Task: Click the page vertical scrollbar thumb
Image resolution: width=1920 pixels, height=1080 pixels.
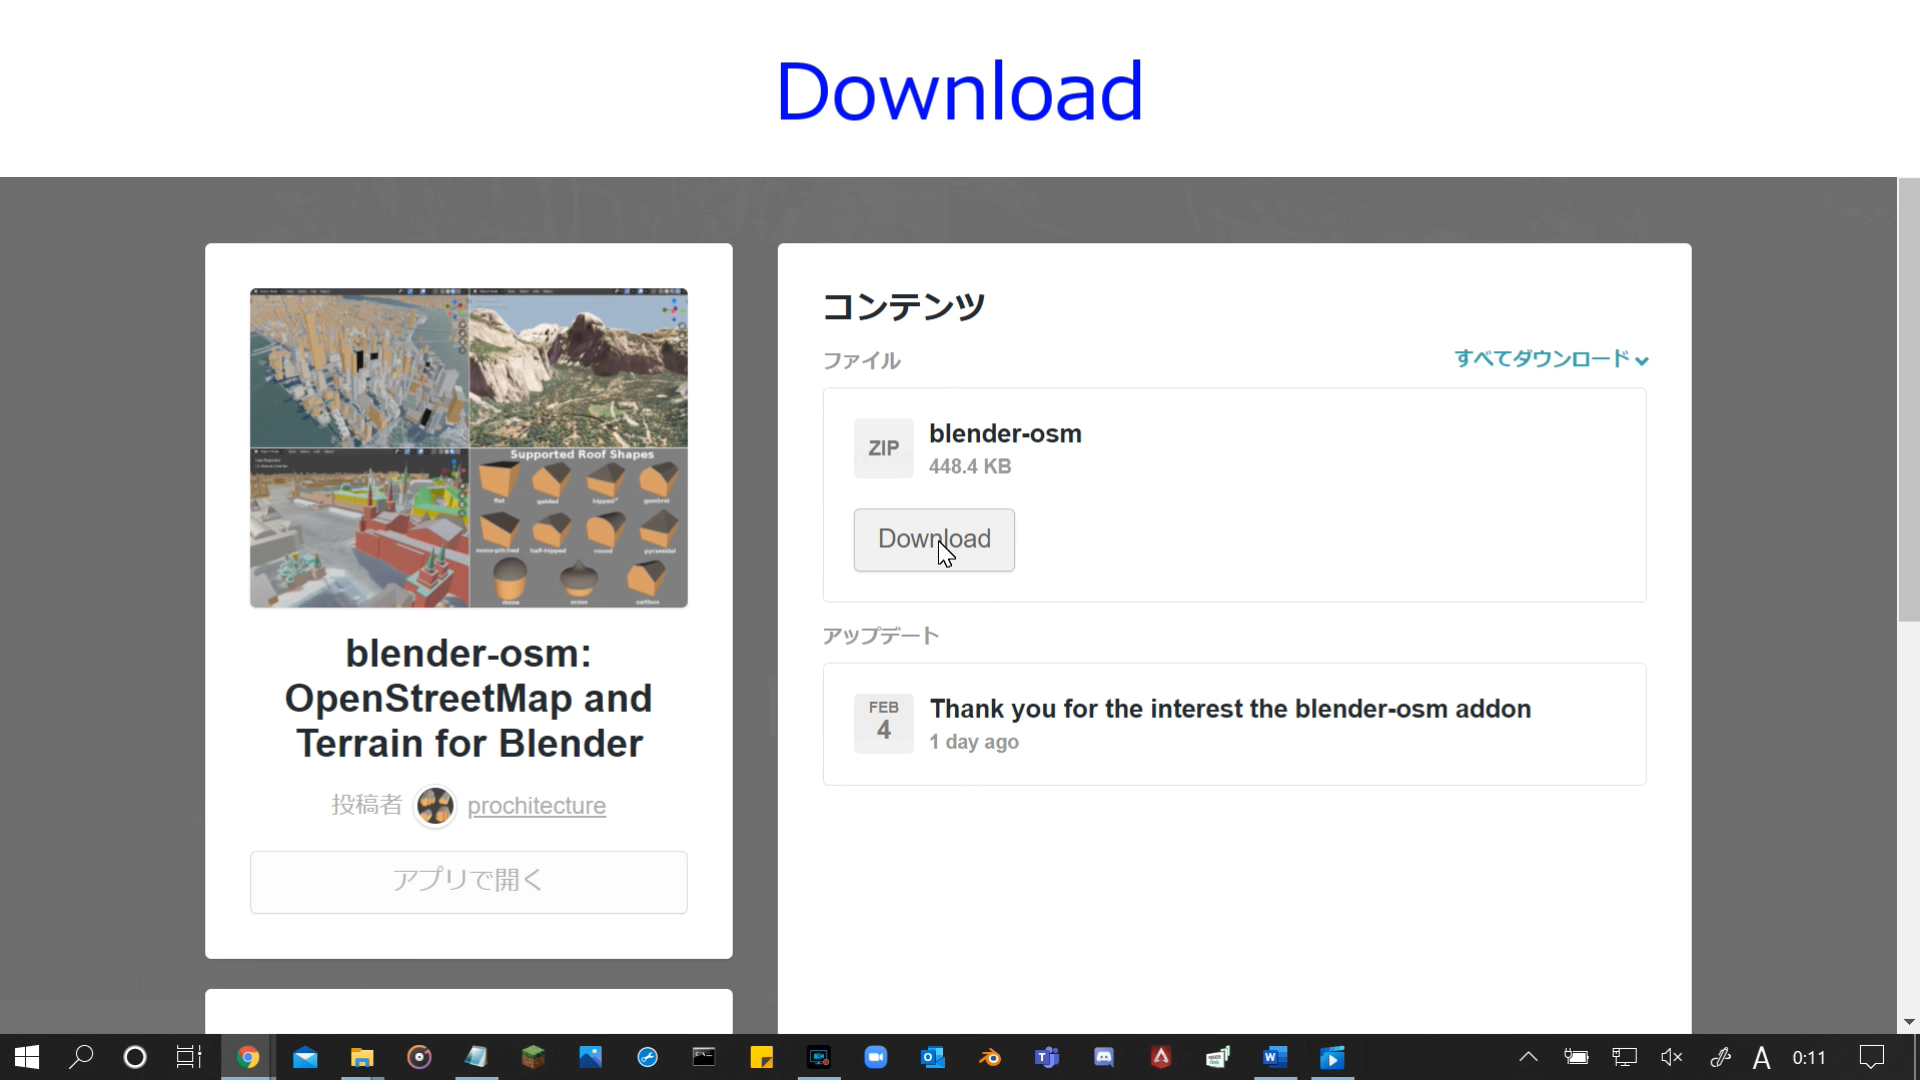Action: 1908,400
